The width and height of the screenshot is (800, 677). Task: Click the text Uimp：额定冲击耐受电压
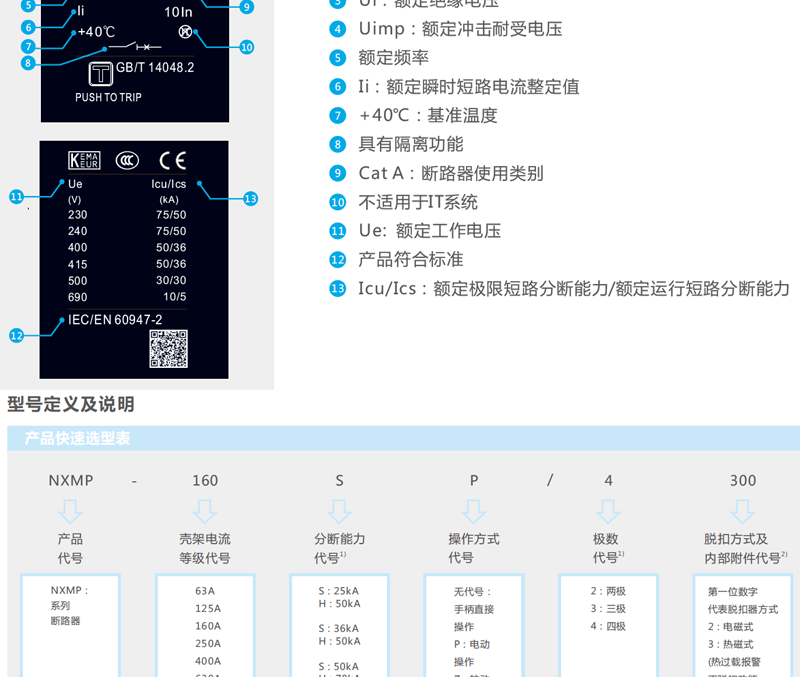(460, 29)
